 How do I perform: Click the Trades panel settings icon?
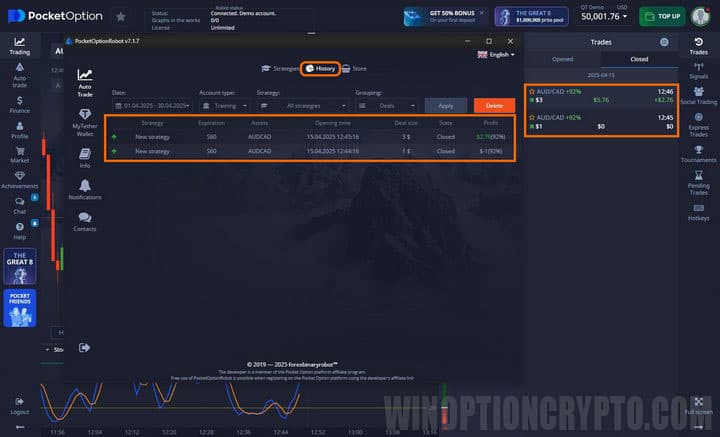pyautogui.click(x=664, y=42)
